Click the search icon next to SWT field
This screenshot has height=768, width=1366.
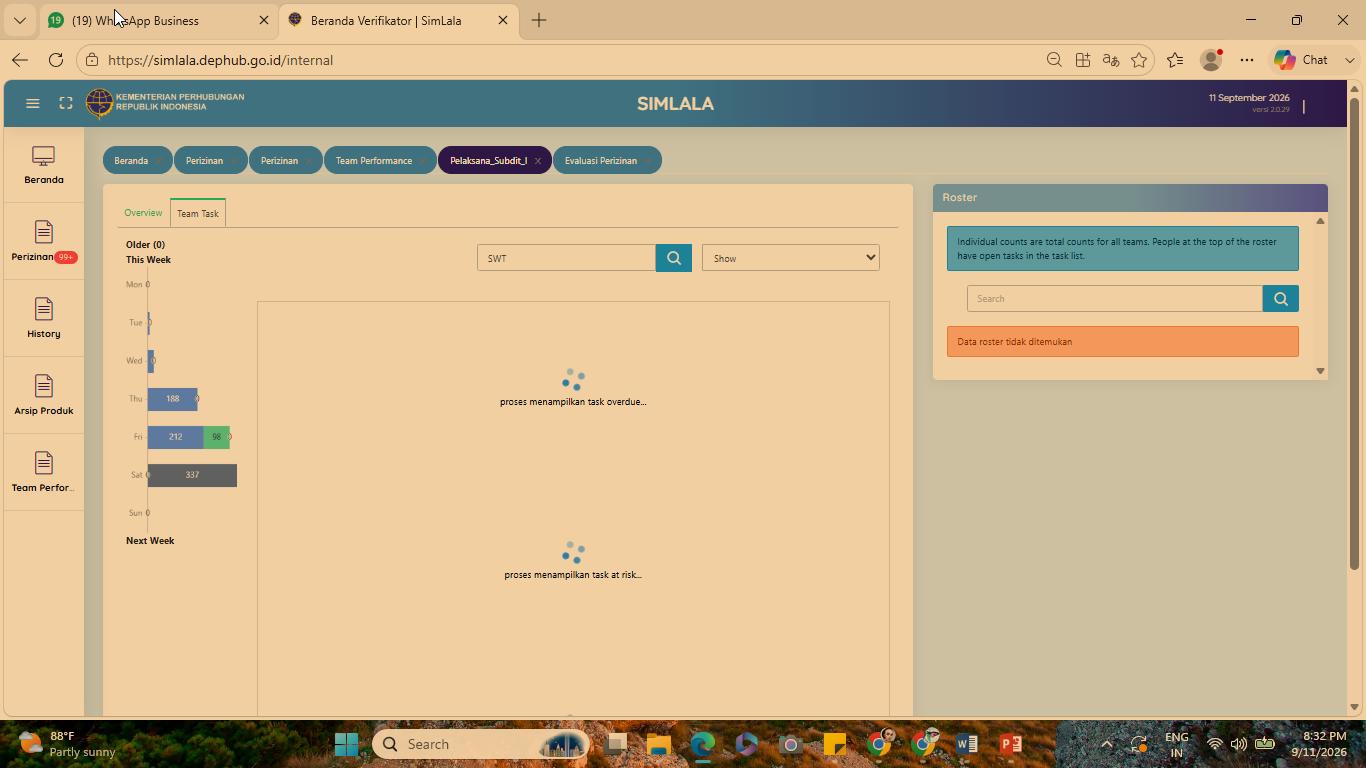[674, 258]
